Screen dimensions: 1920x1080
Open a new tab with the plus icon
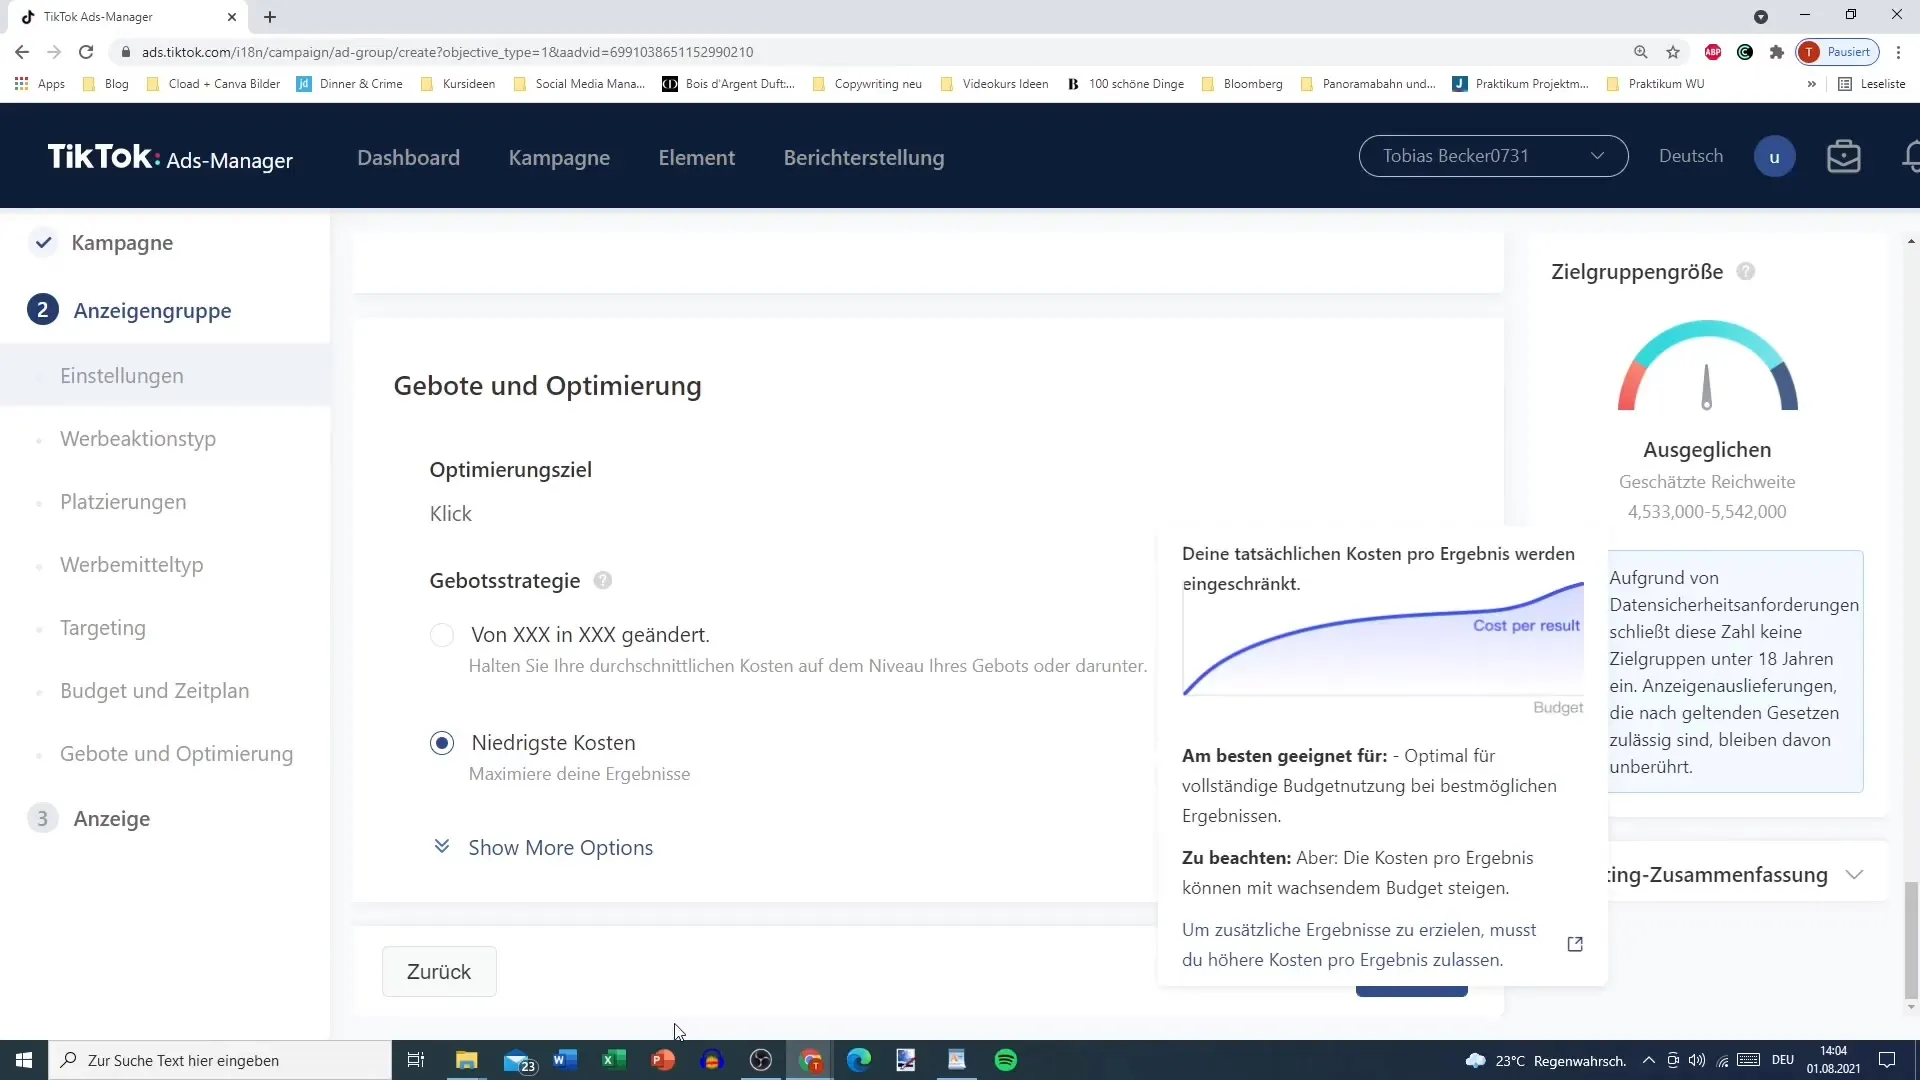click(270, 17)
